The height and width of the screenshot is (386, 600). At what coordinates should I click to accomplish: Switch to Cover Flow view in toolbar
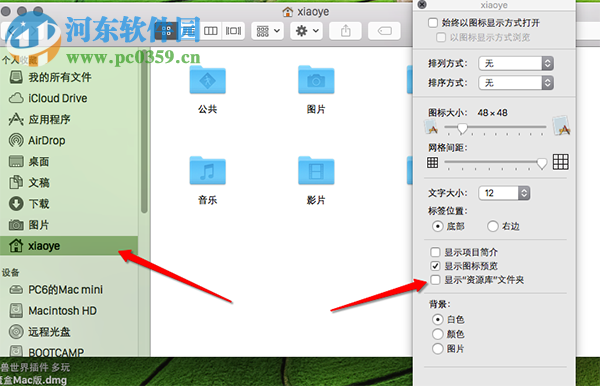click(233, 31)
